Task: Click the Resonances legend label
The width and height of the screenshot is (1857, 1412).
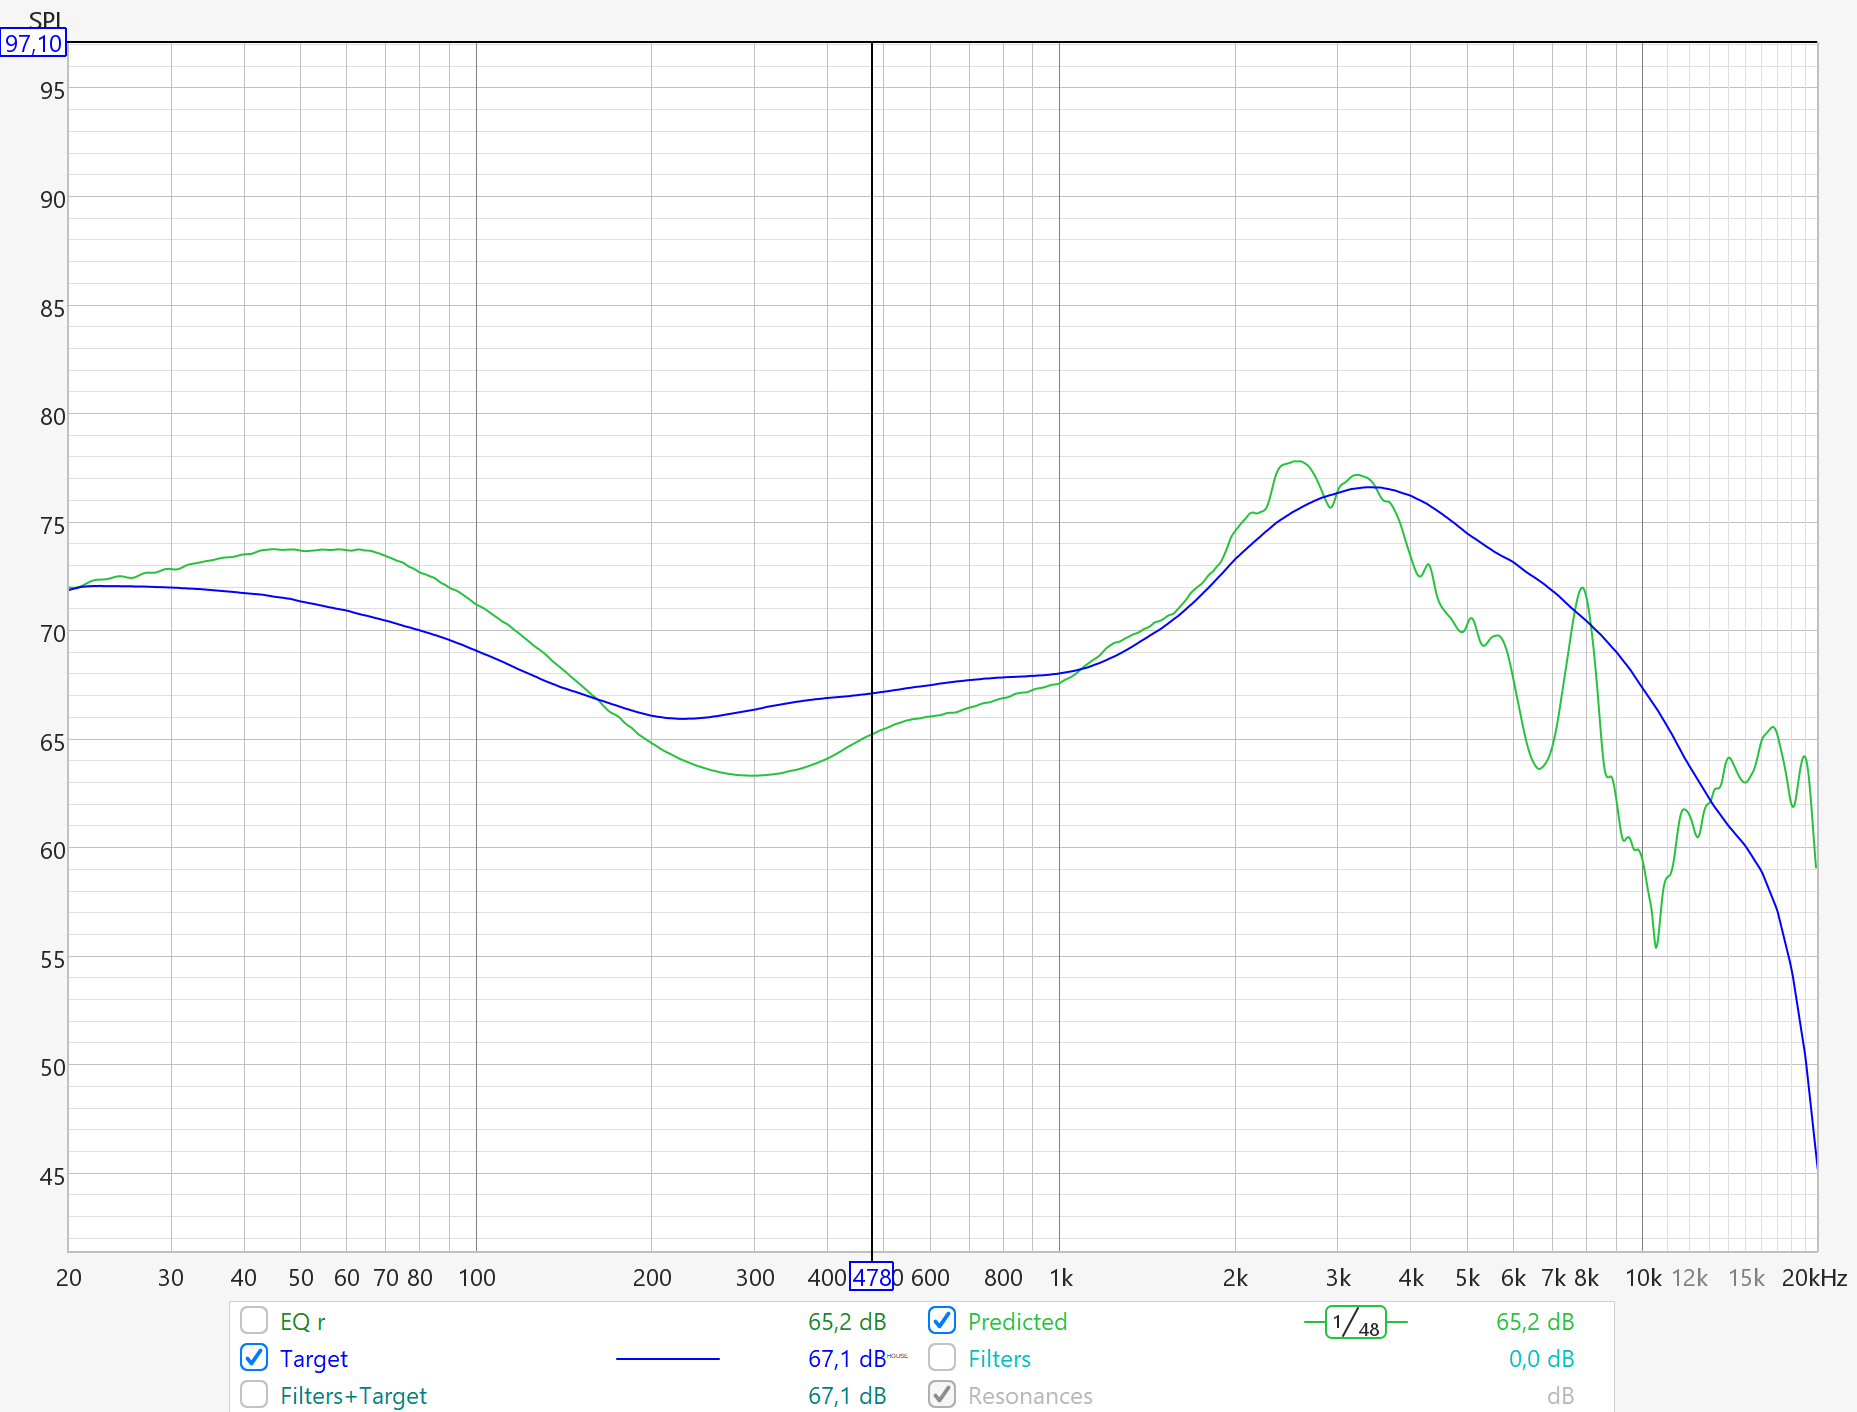Action: [x=1030, y=1396]
